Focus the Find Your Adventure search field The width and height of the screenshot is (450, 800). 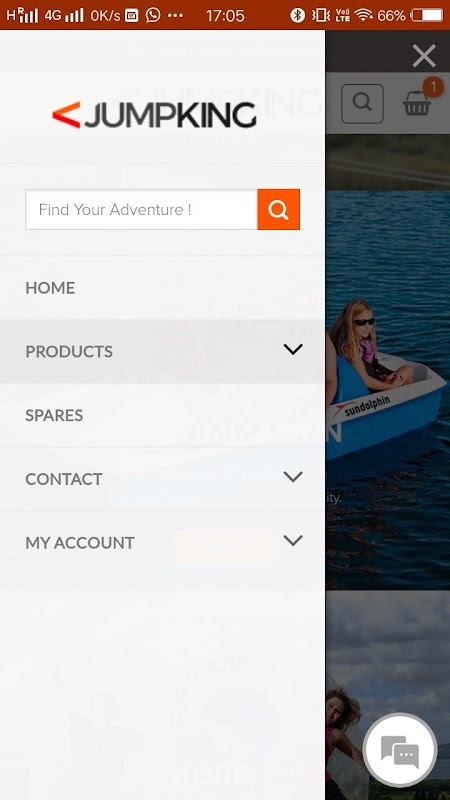(x=141, y=209)
